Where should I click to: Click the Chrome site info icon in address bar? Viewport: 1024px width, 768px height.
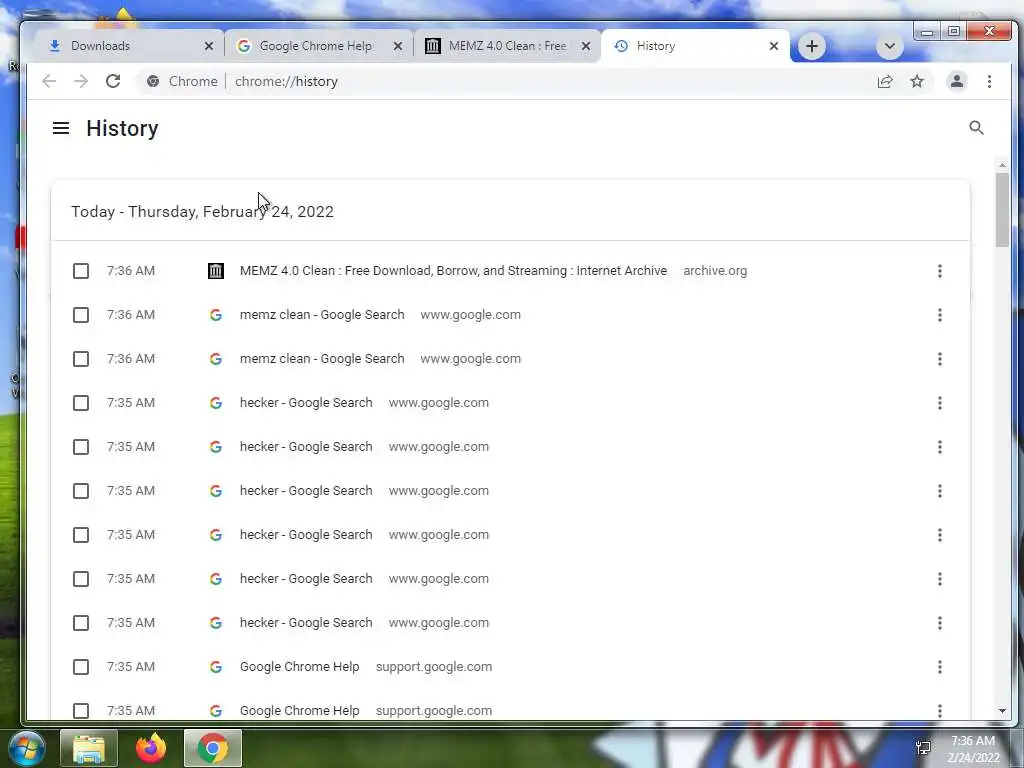pos(153,81)
